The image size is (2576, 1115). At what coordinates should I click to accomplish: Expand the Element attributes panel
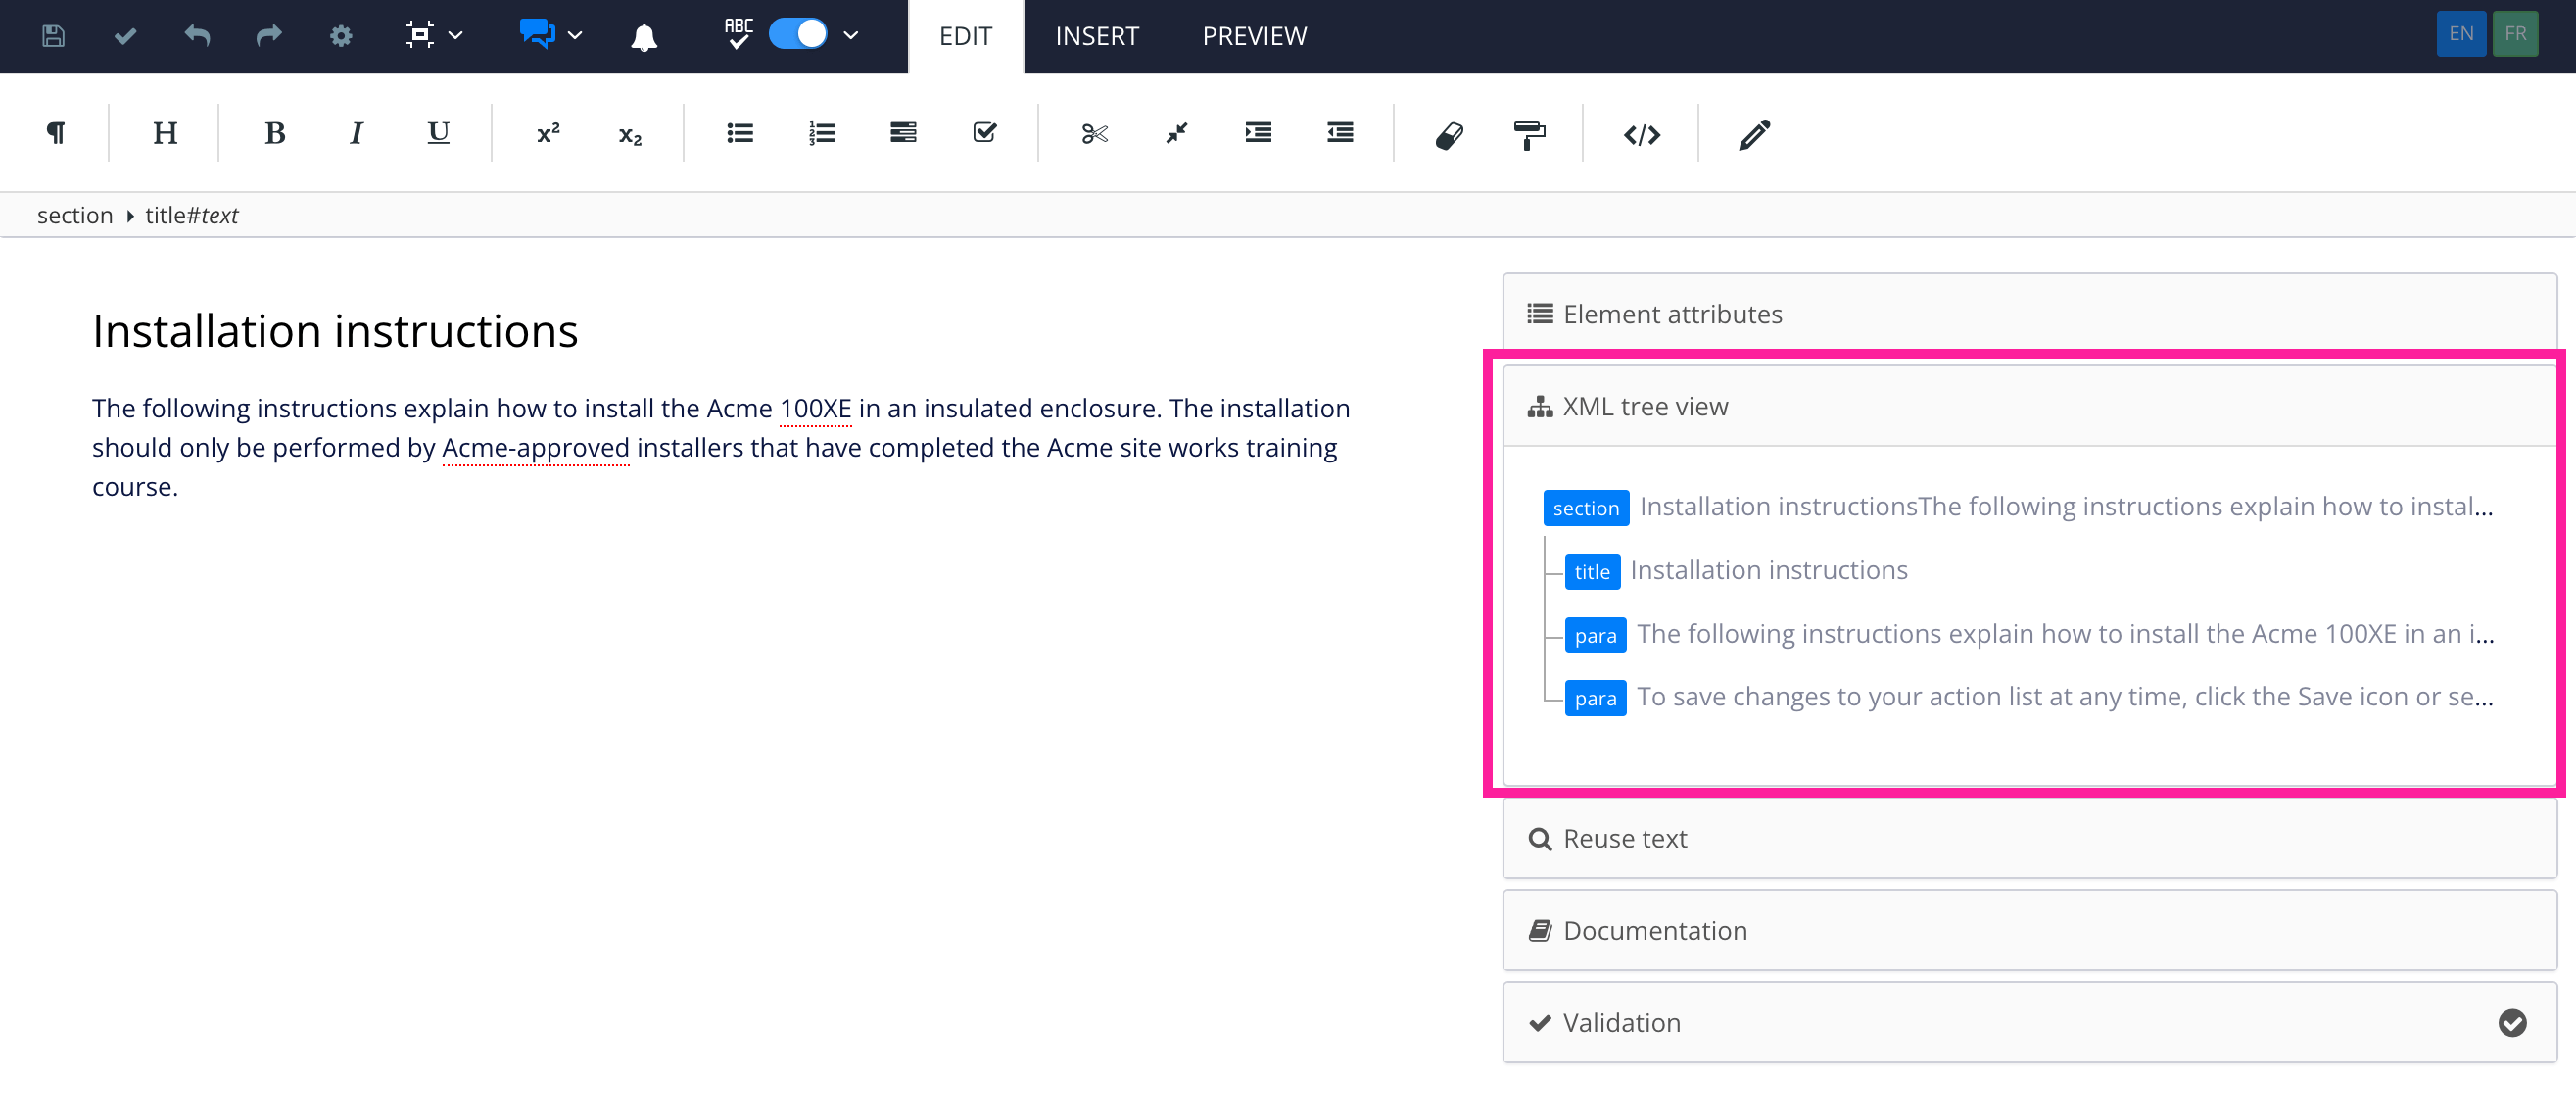1672,314
